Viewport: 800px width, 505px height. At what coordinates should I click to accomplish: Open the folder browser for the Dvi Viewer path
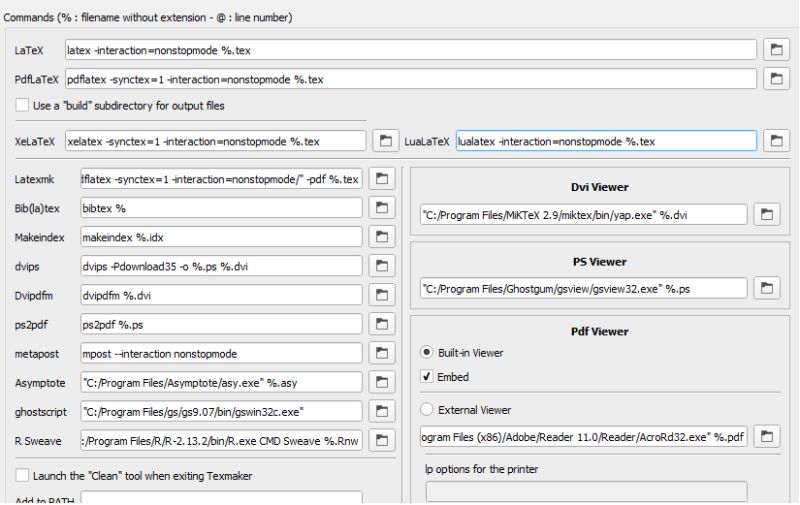click(x=767, y=214)
